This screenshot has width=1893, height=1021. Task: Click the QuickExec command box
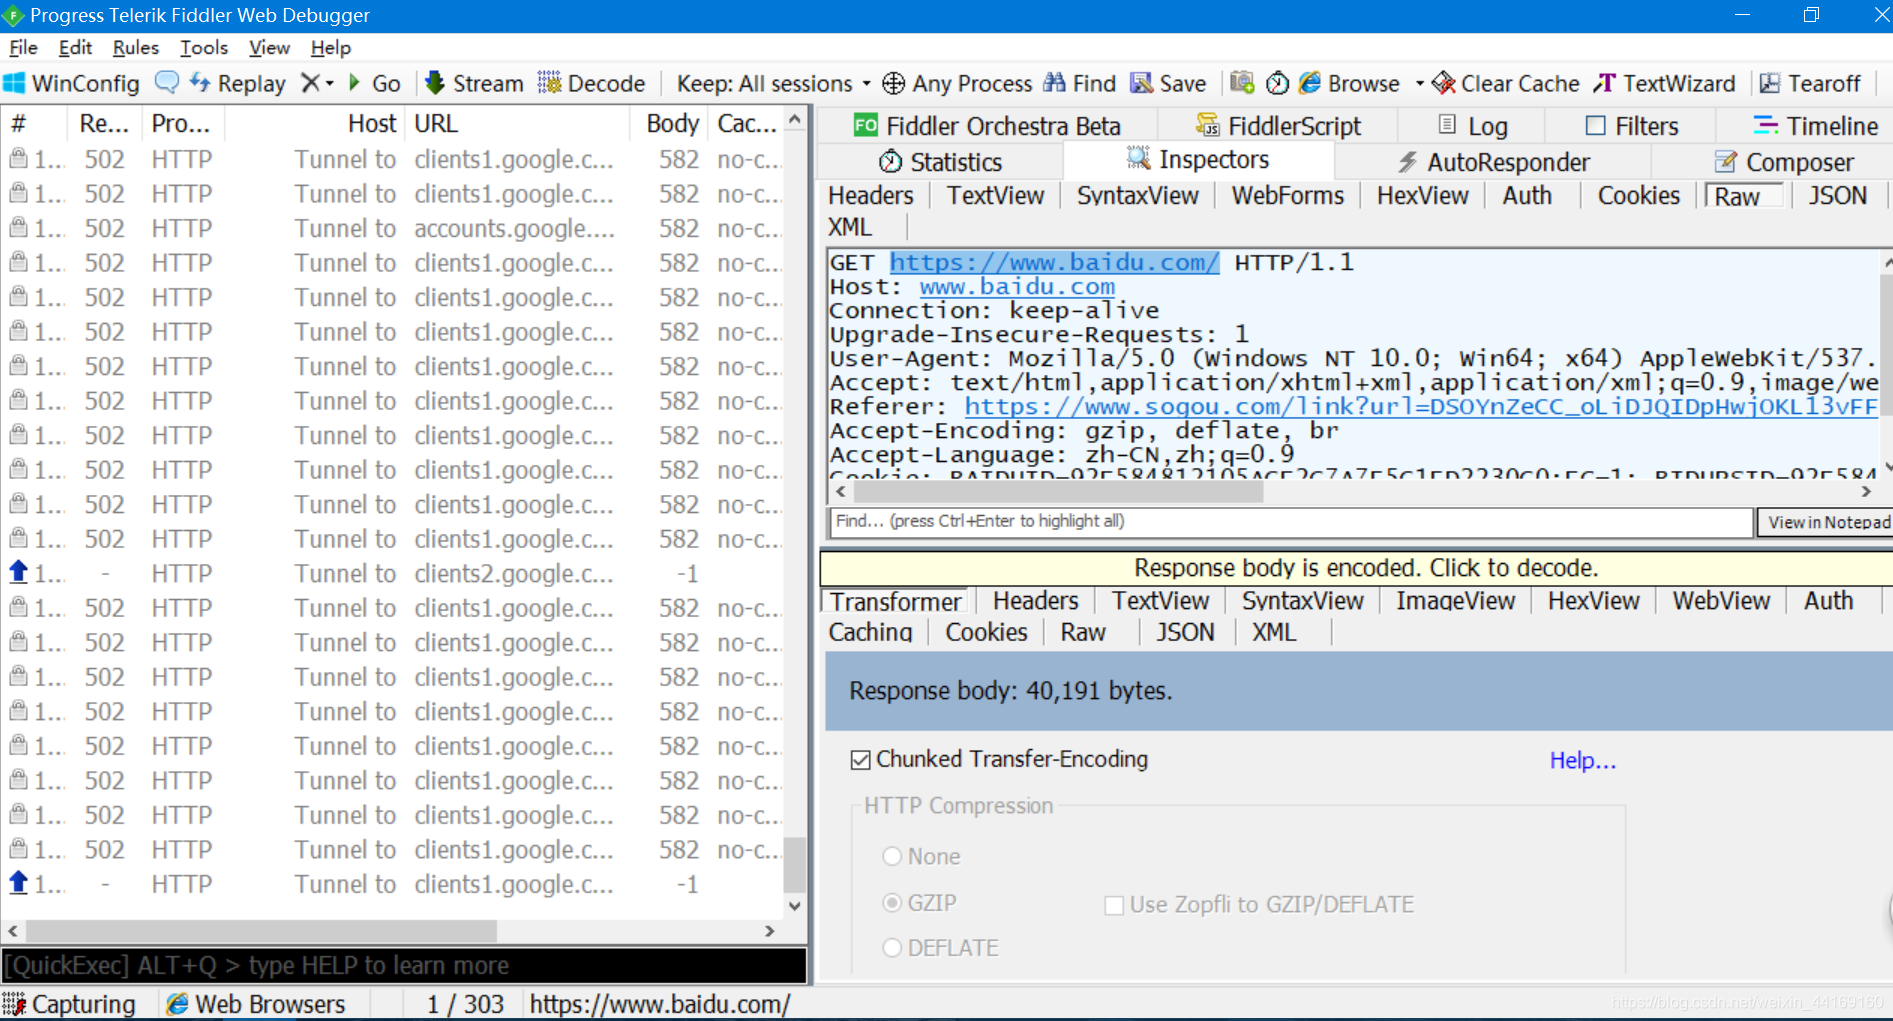(x=404, y=966)
